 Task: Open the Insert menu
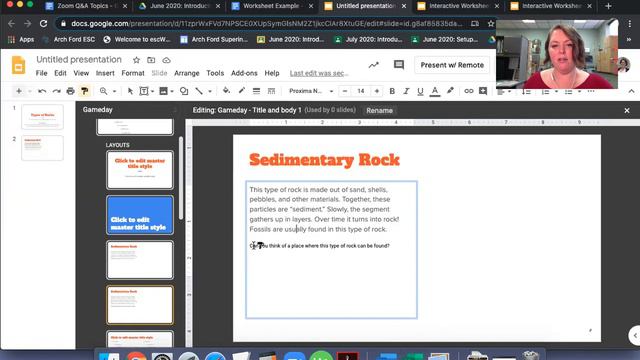(105, 73)
